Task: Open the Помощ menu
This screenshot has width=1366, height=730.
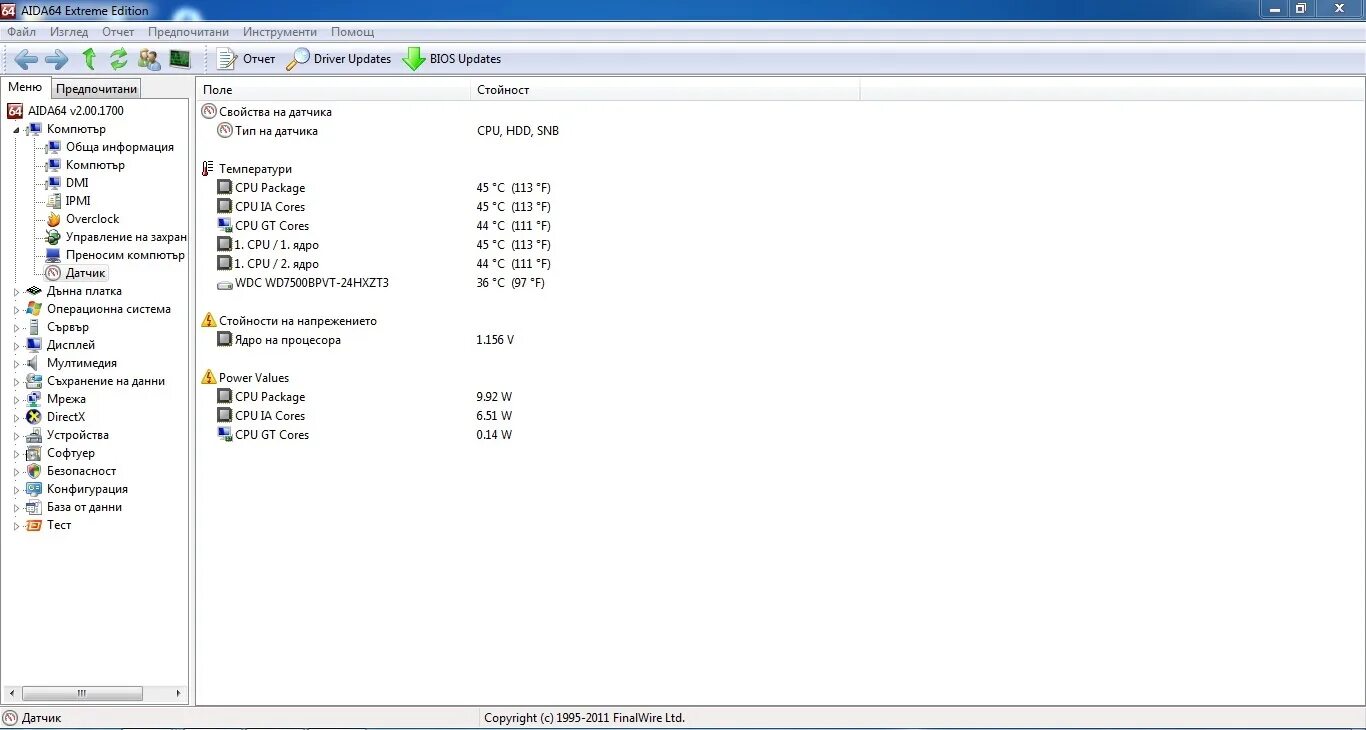Action: (x=352, y=32)
